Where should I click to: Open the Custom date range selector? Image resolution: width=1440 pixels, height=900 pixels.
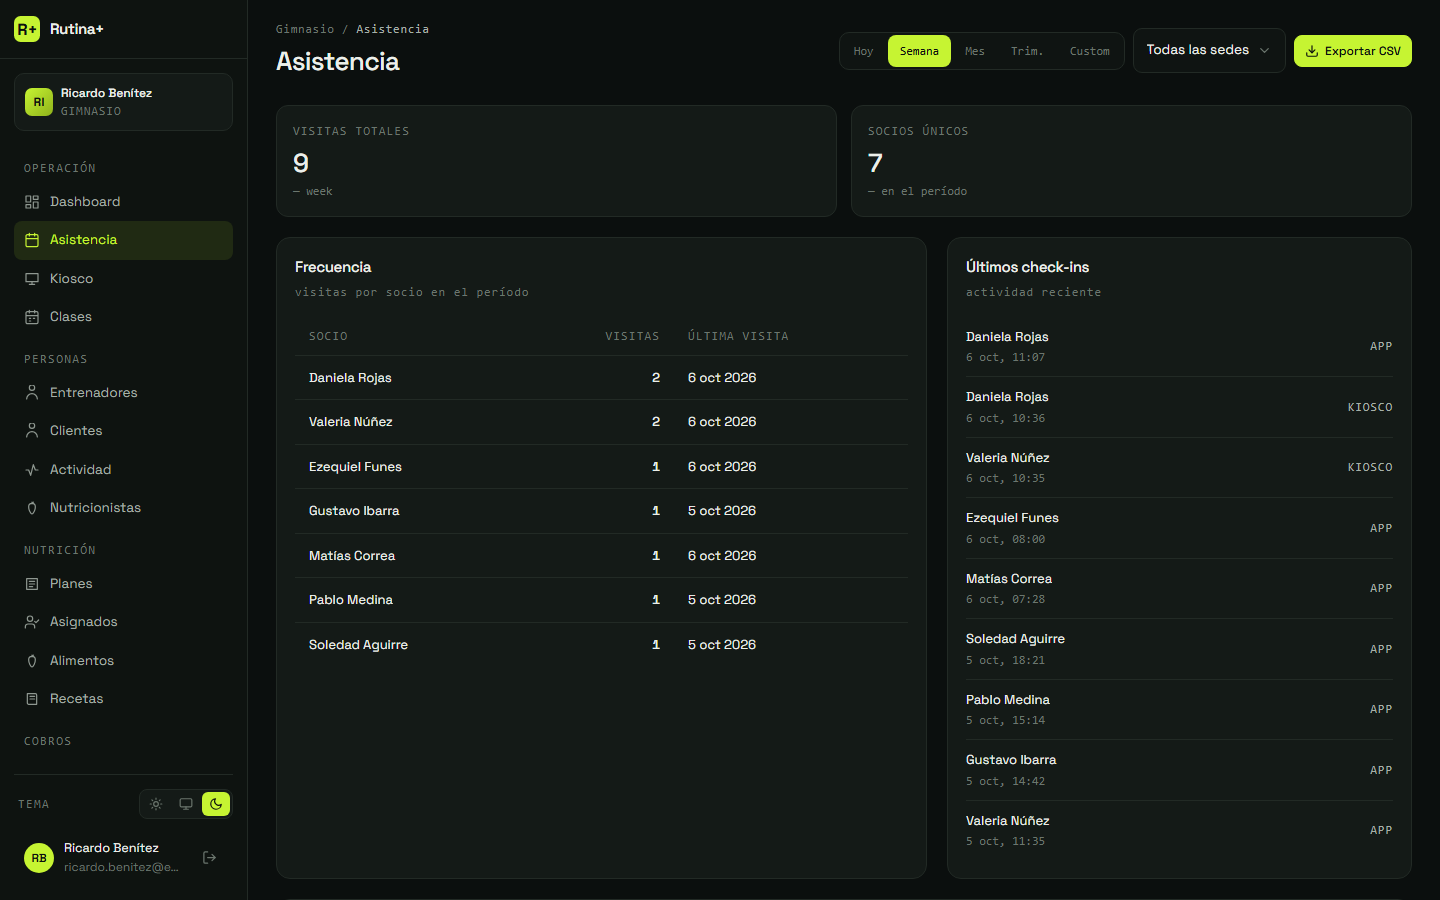pos(1089,51)
